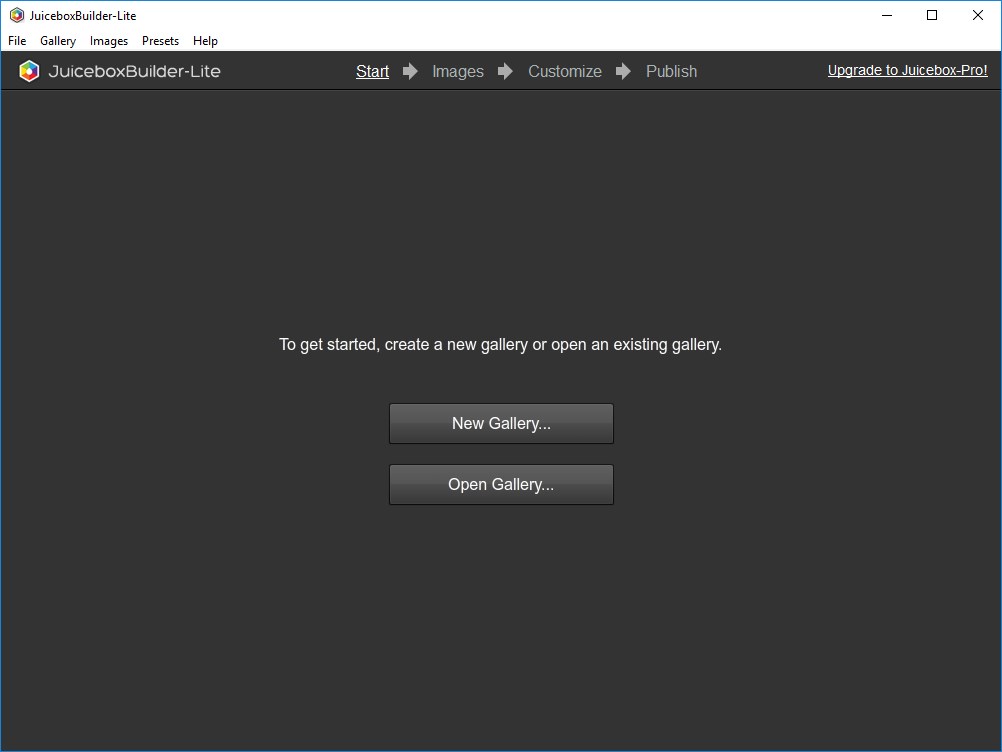The width and height of the screenshot is (1002, 752).
Task: Click the arrow icon between Customize and Publish
Action: pos(622,71)
